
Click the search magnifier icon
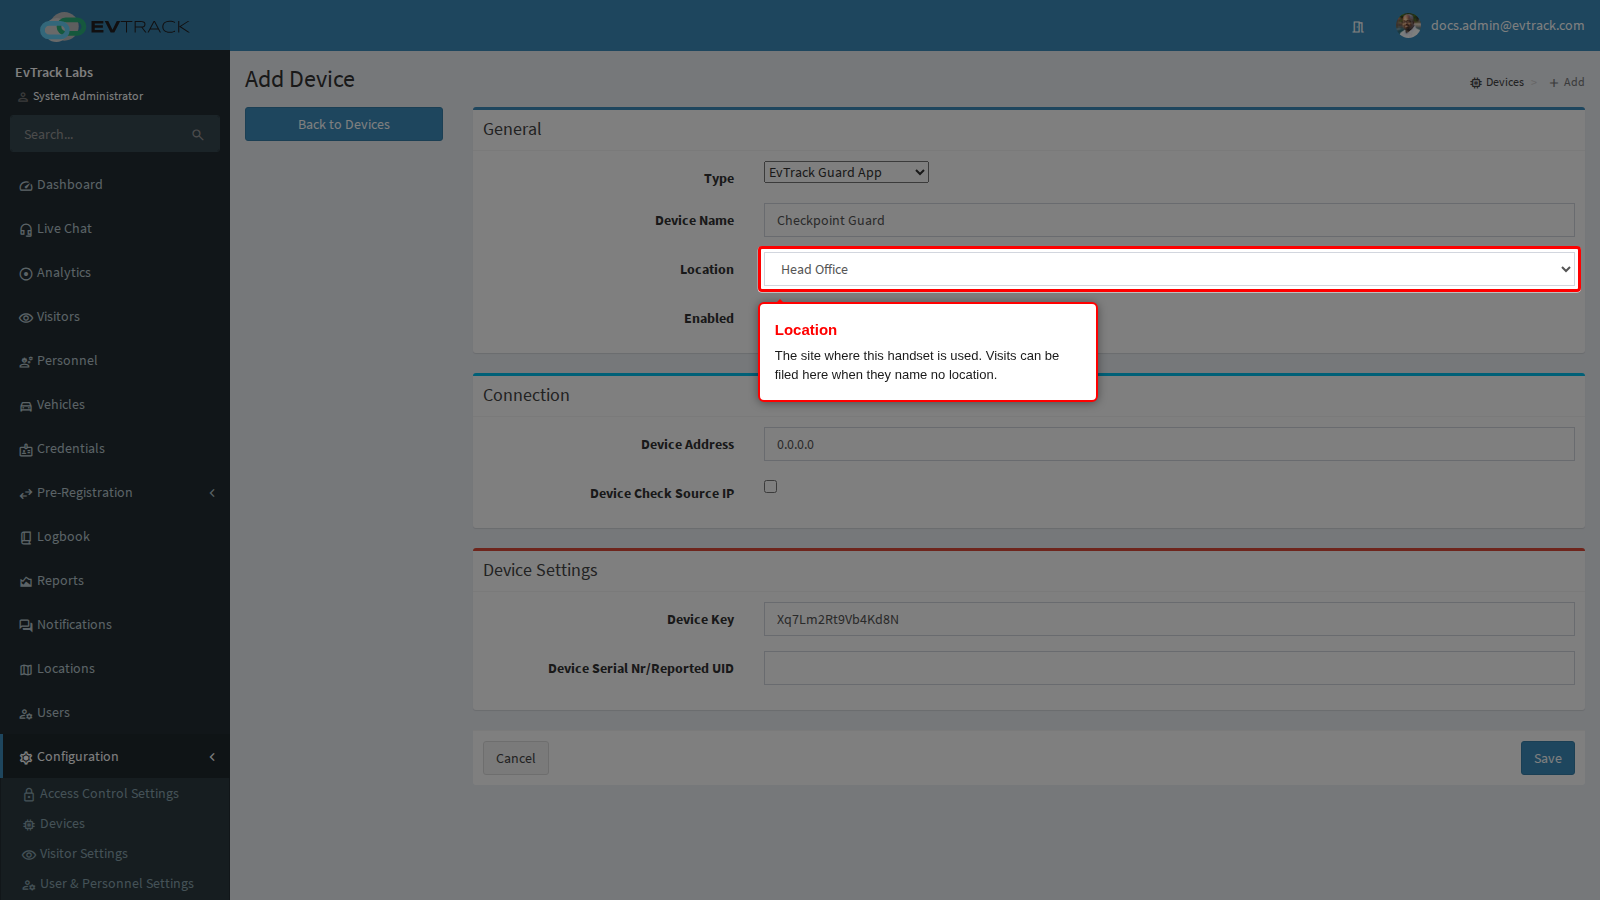(198, 135)
